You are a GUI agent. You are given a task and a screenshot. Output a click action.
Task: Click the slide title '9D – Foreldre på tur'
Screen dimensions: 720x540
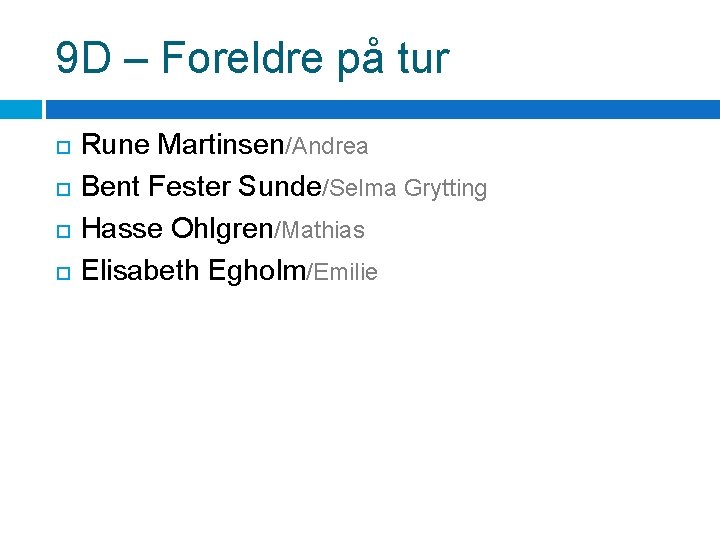(x=253, y=59)
